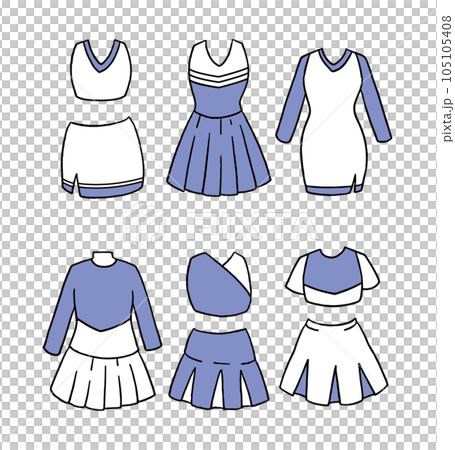Select the blue wrap-style crop top

click(x=219, y=284)
